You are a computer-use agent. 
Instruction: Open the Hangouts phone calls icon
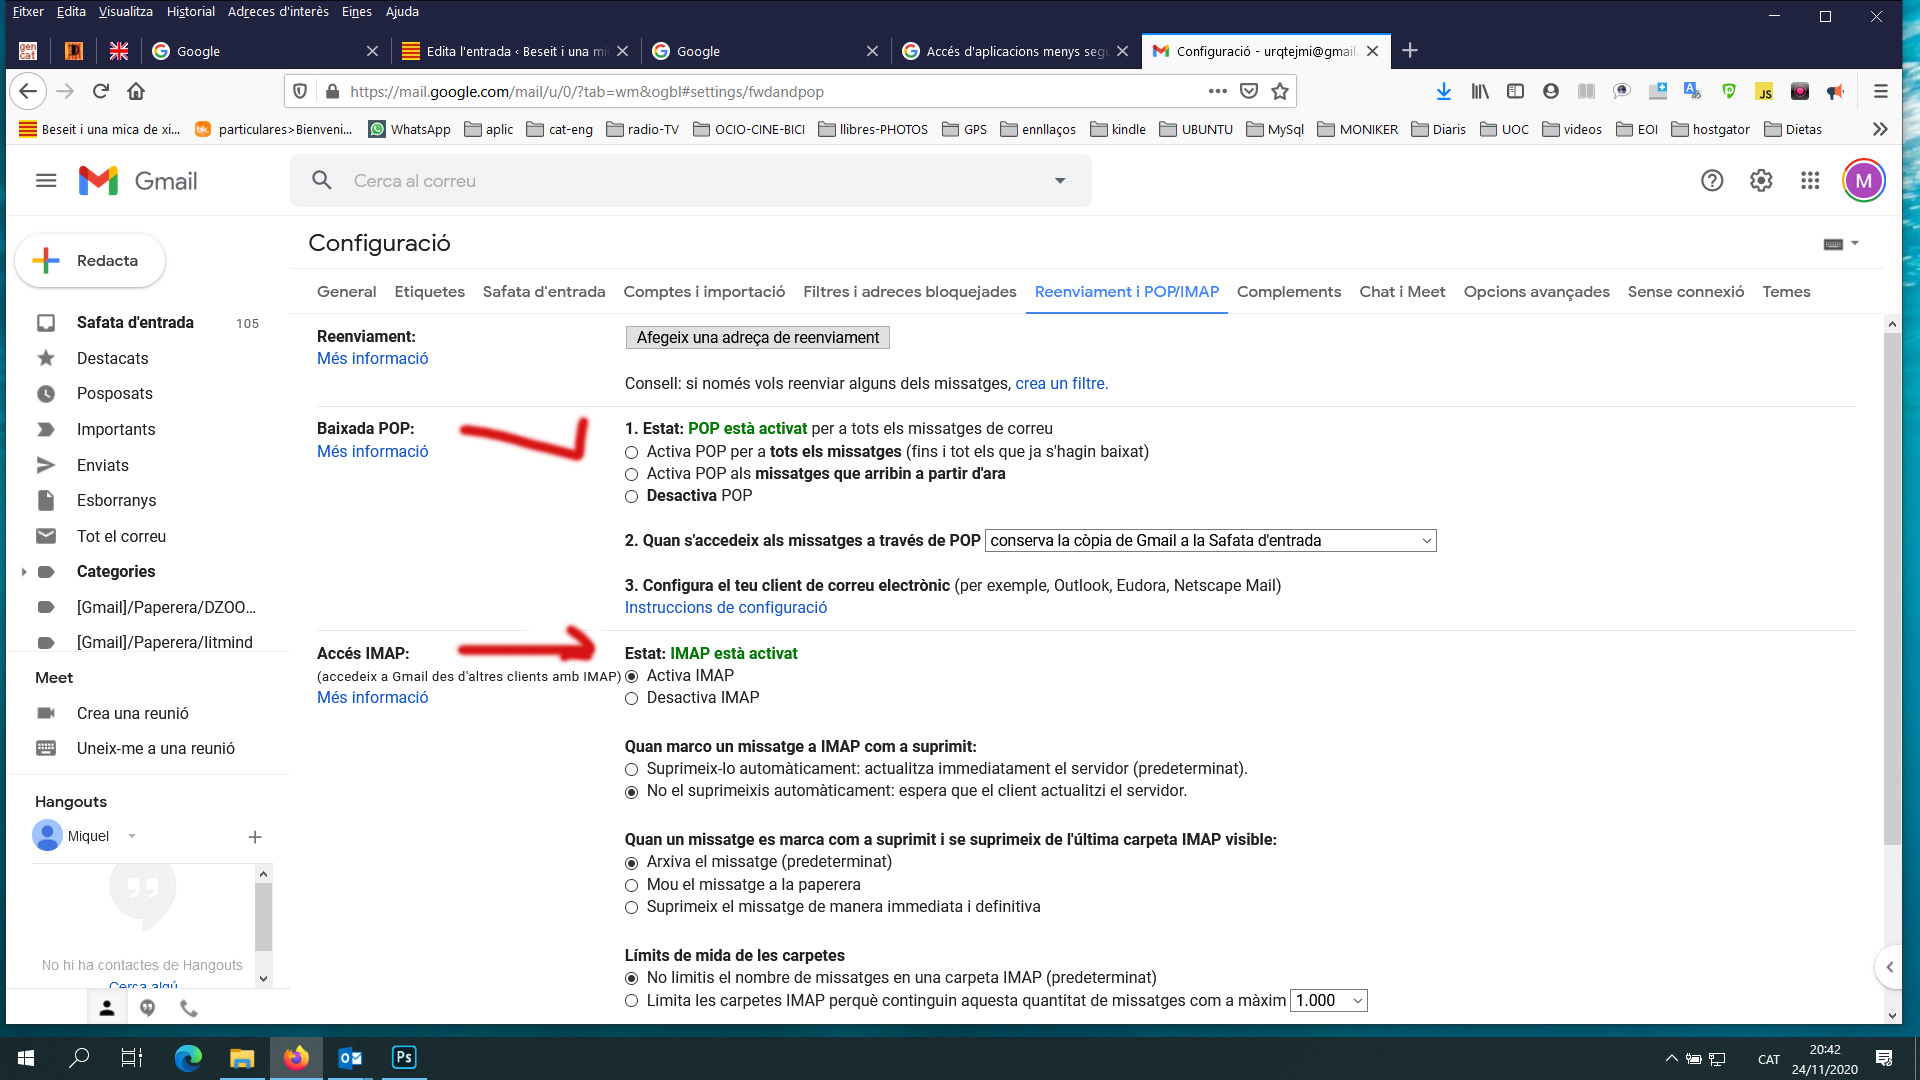188,1008
